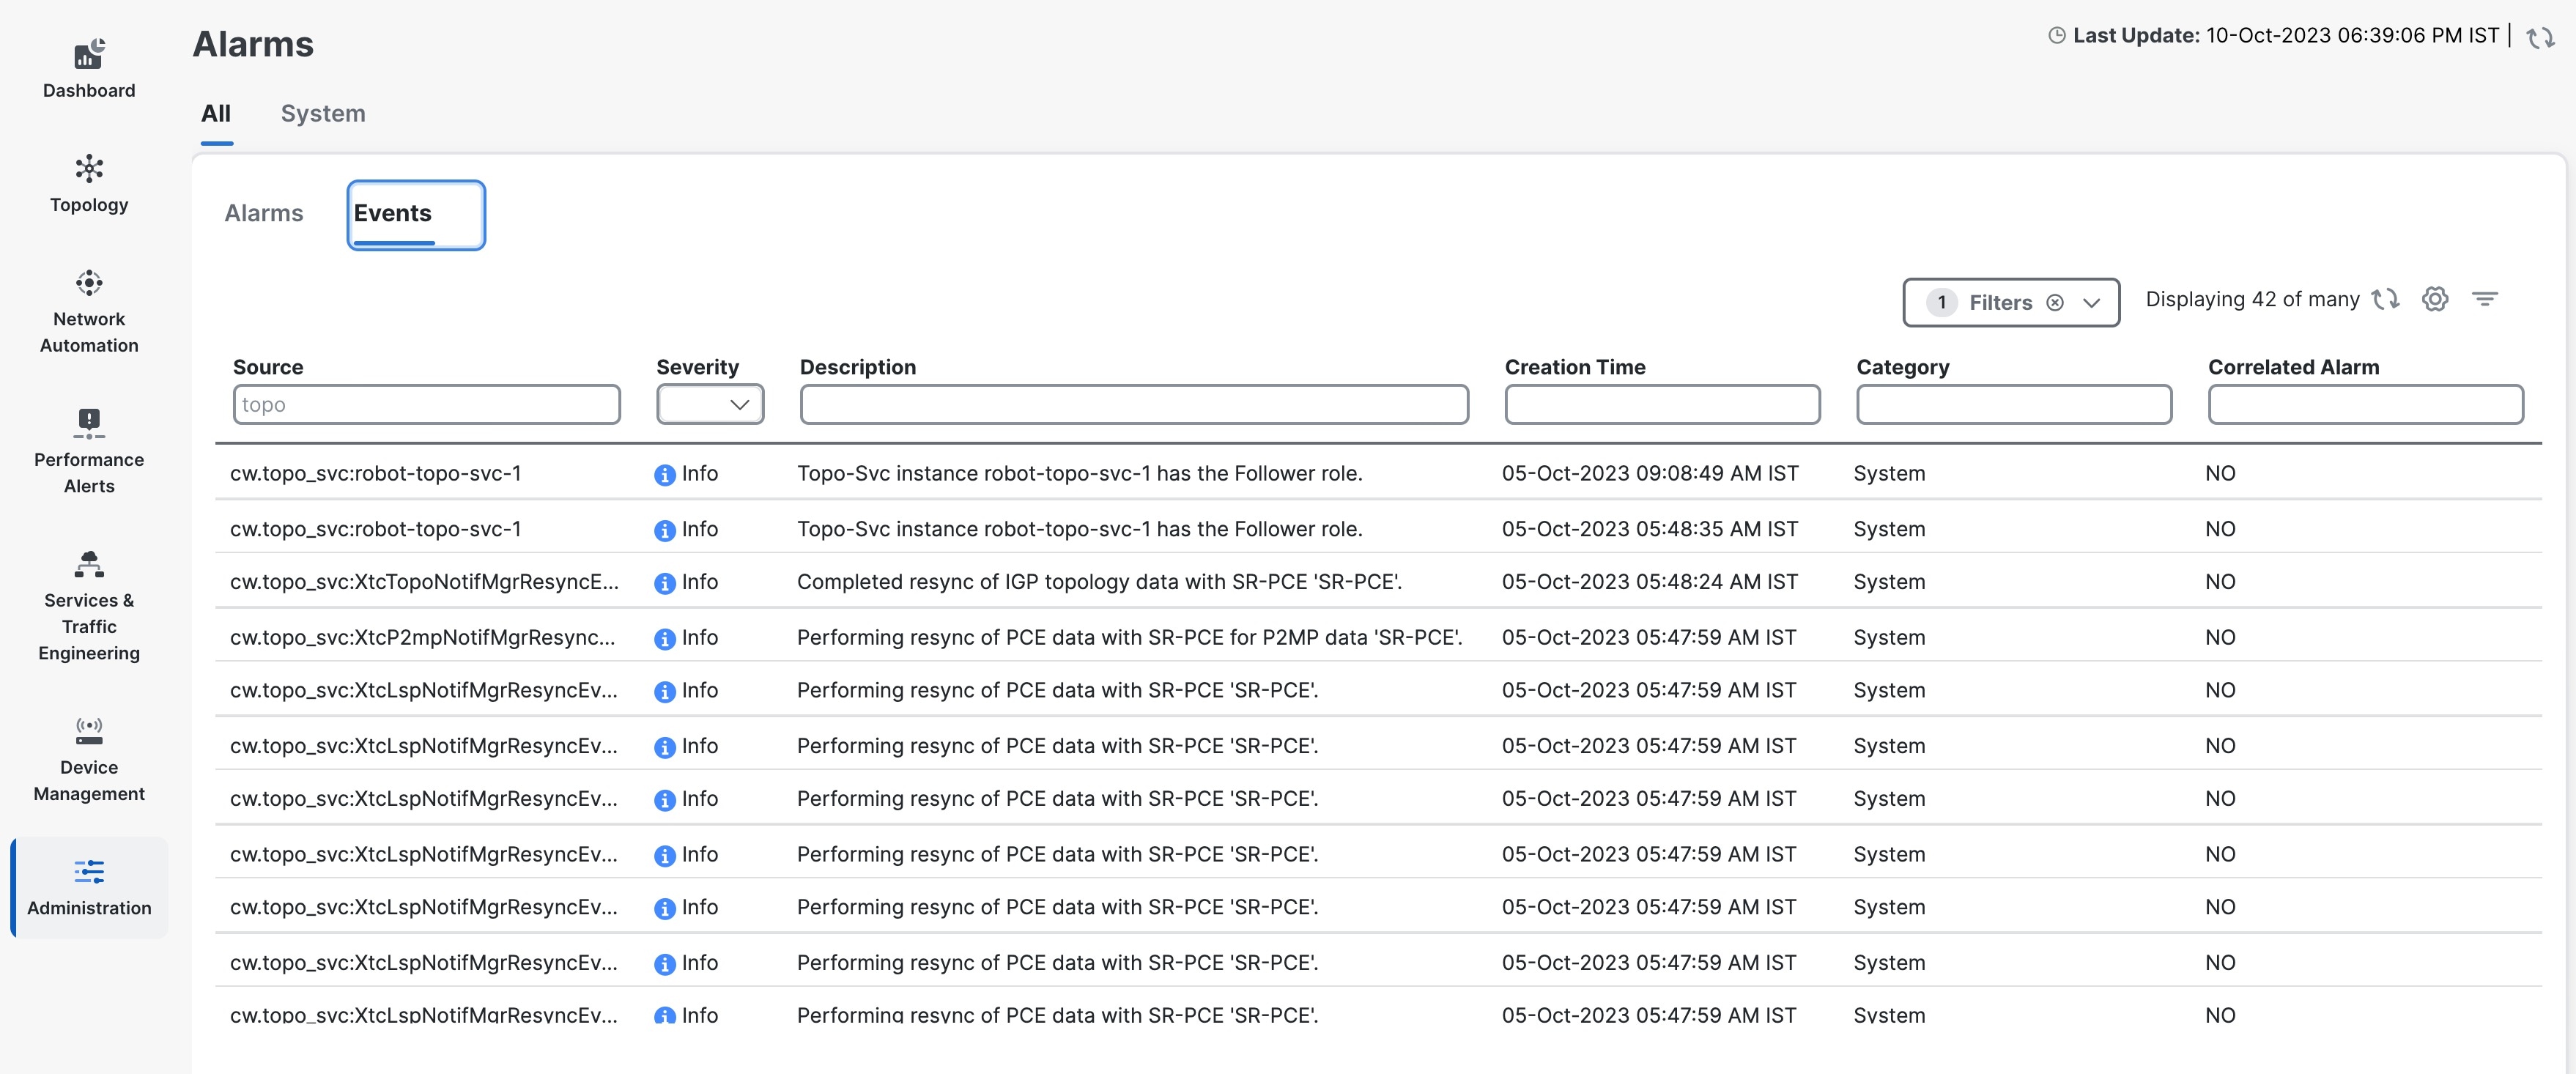Click the Correlated Alarm filter field

pyautogui.click(x=2366, y=404)
